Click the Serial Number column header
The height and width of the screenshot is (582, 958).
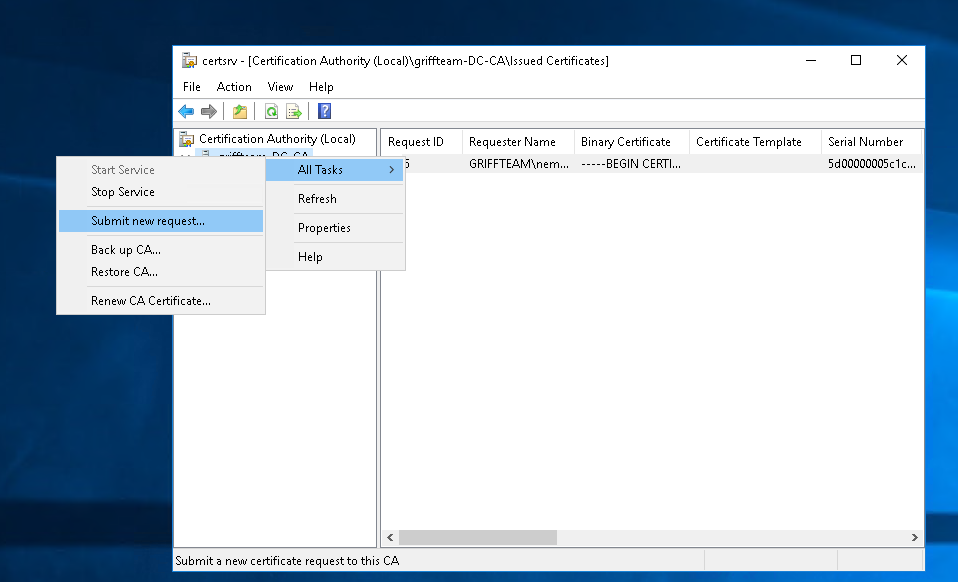[865, 142]
